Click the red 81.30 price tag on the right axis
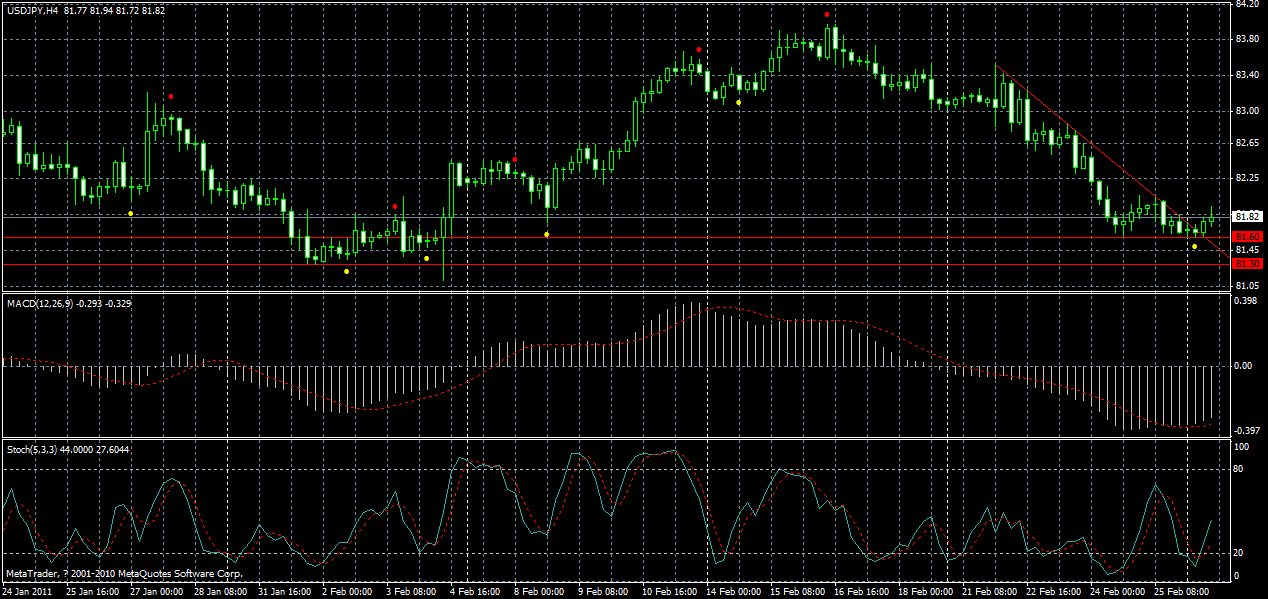Image resolution: width=1268 pixels, height=599 pixels. tap(1246, 264)
